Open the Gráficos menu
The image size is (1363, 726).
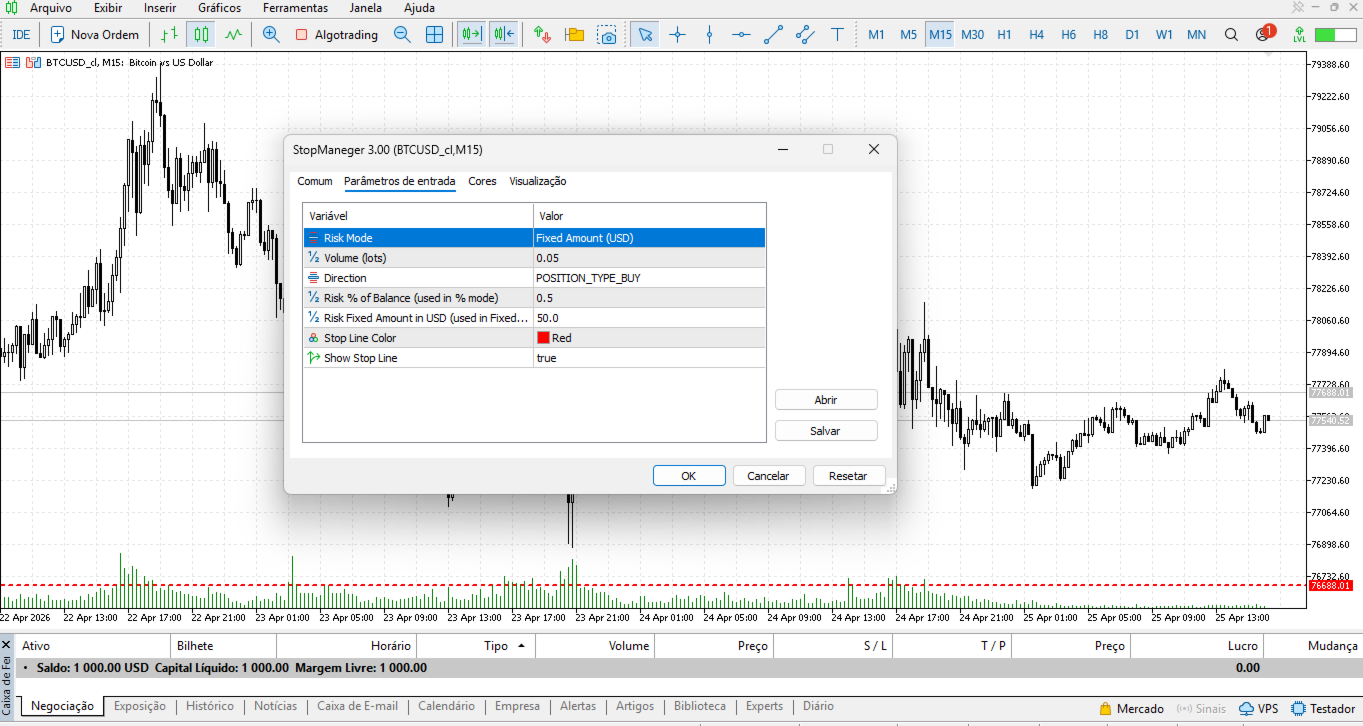pos(219,8)
